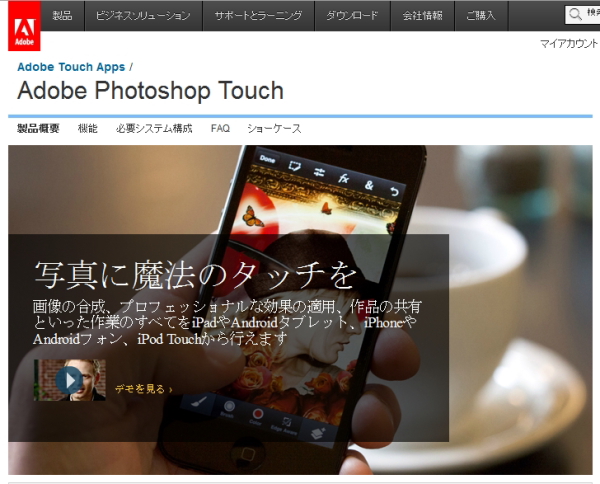The width and height of the screenshot is (600, 484).
Task: Click the adjustments sliders icon on phone
Action: (x=320, y=171)
